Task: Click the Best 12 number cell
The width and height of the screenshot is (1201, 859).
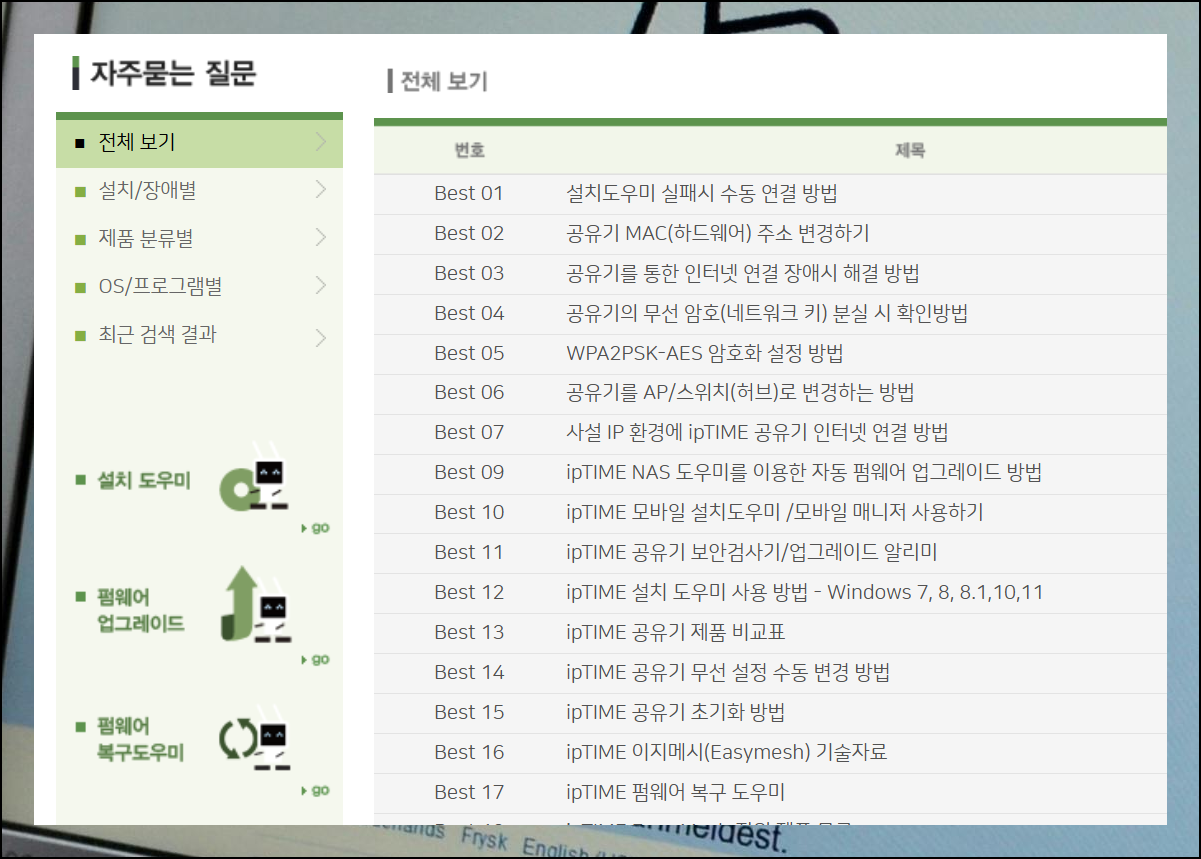Action: click(x=469, y=592)
